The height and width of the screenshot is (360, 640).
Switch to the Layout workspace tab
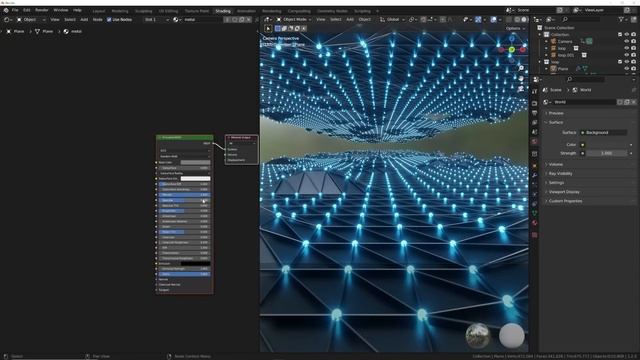point(99,11)
